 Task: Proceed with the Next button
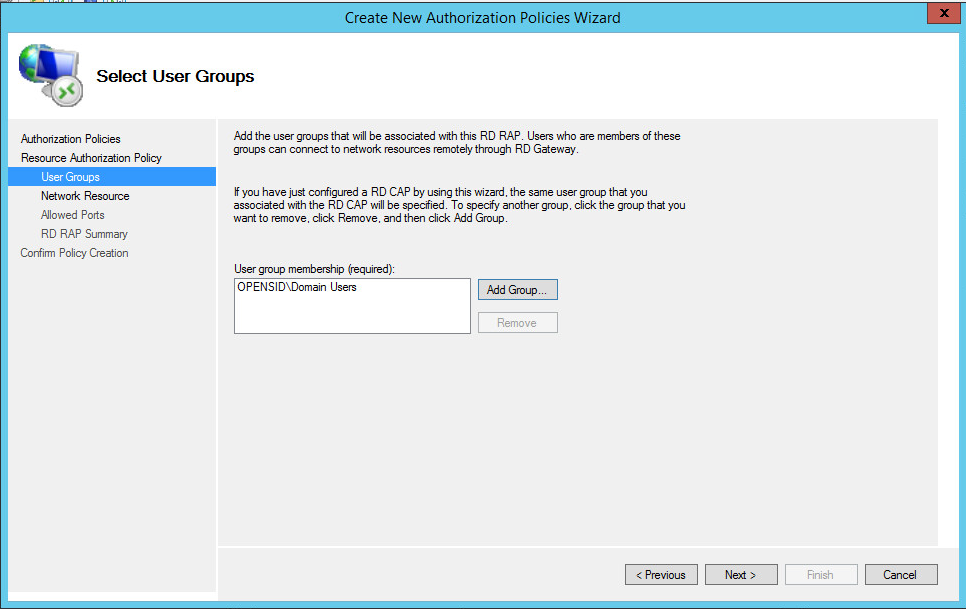741,575
